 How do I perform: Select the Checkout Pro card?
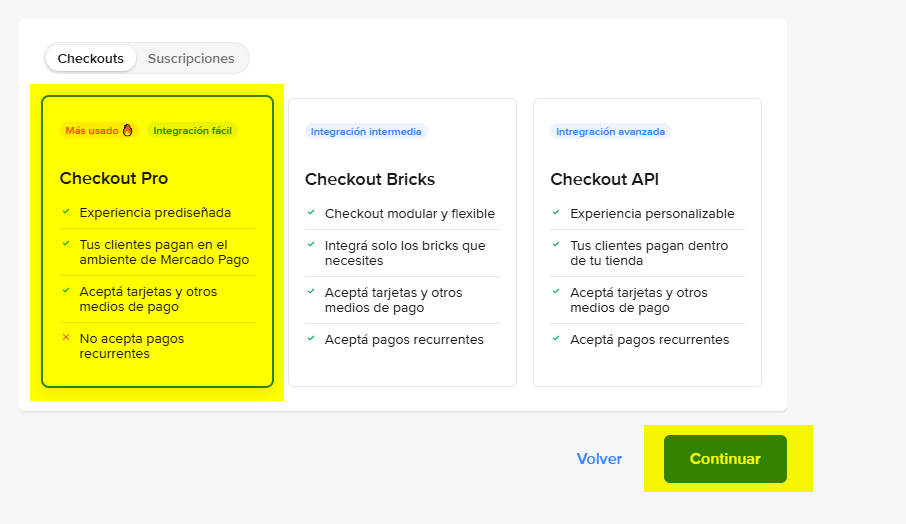point(157,242)
